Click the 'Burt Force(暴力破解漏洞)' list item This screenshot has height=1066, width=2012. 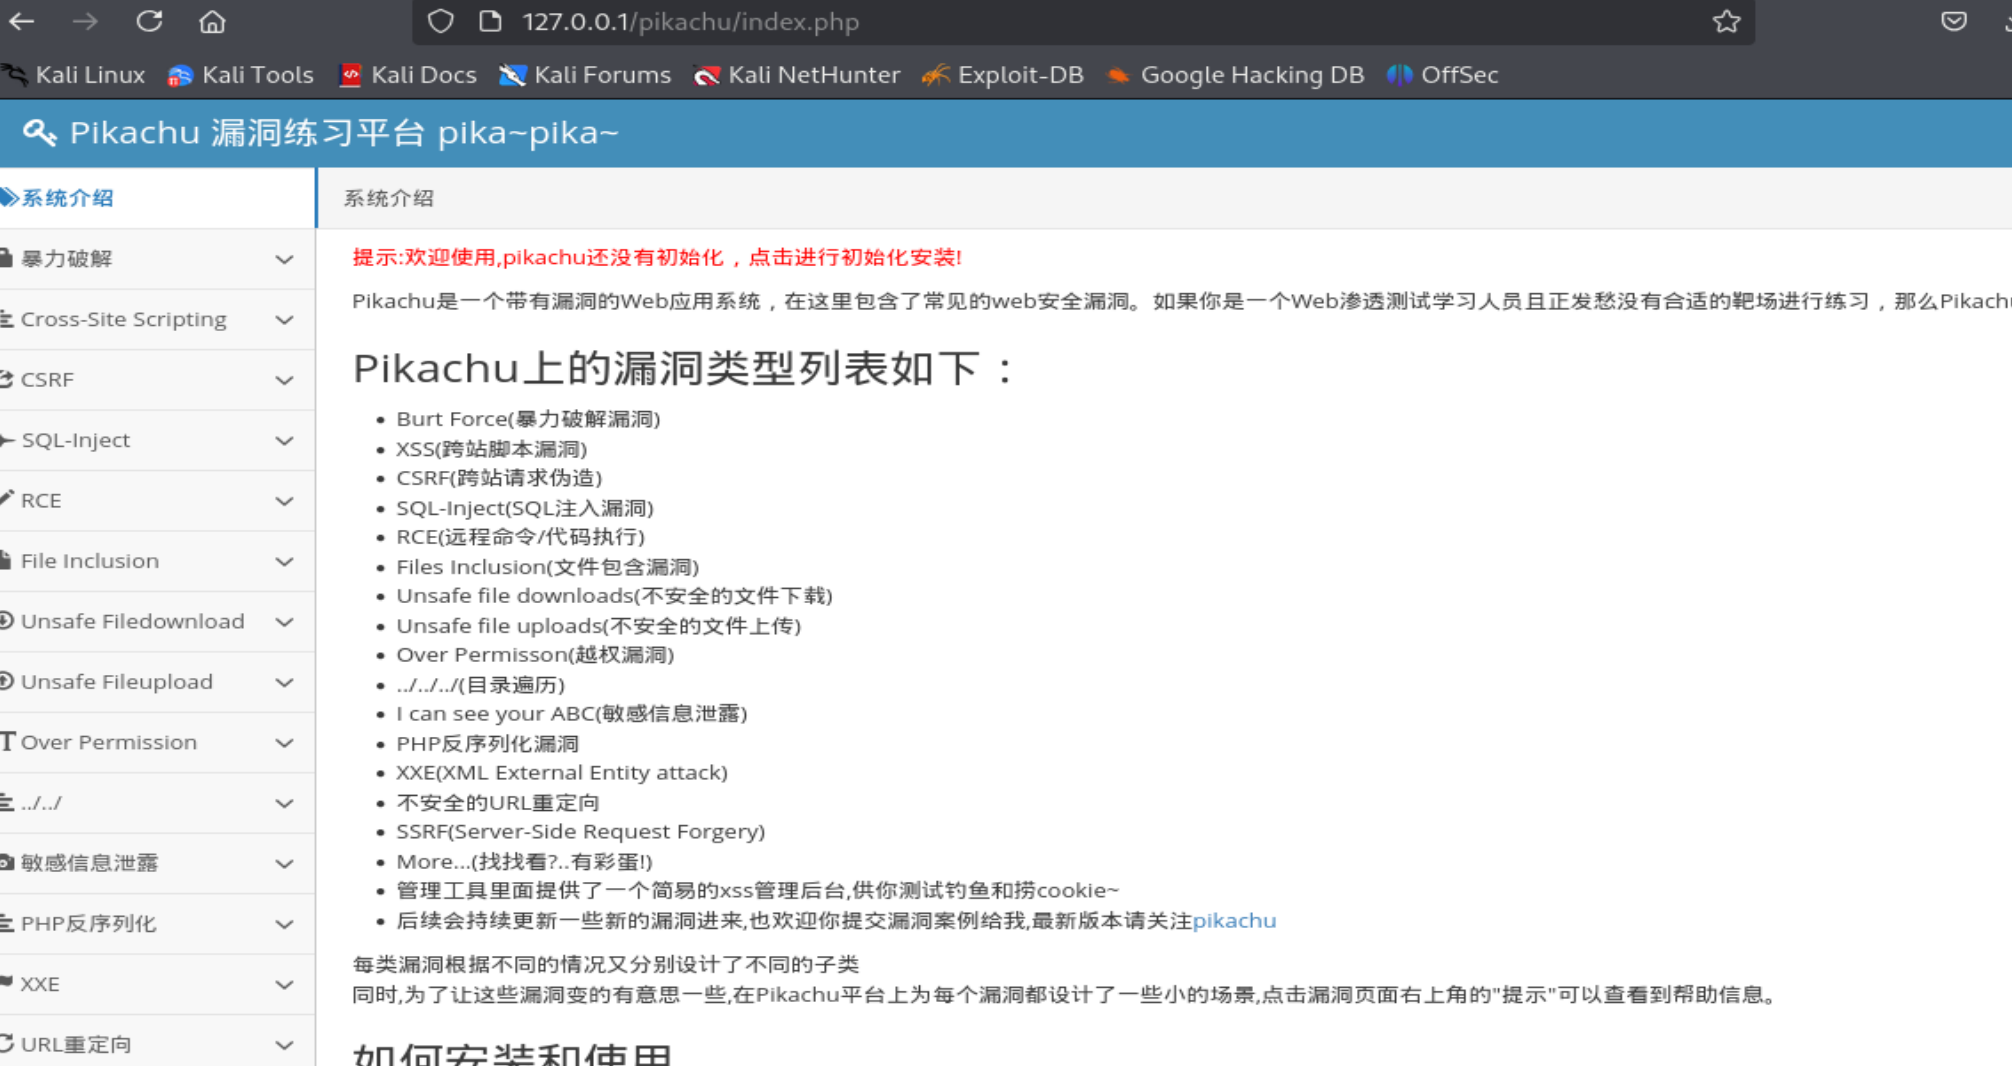click(528, 419)
